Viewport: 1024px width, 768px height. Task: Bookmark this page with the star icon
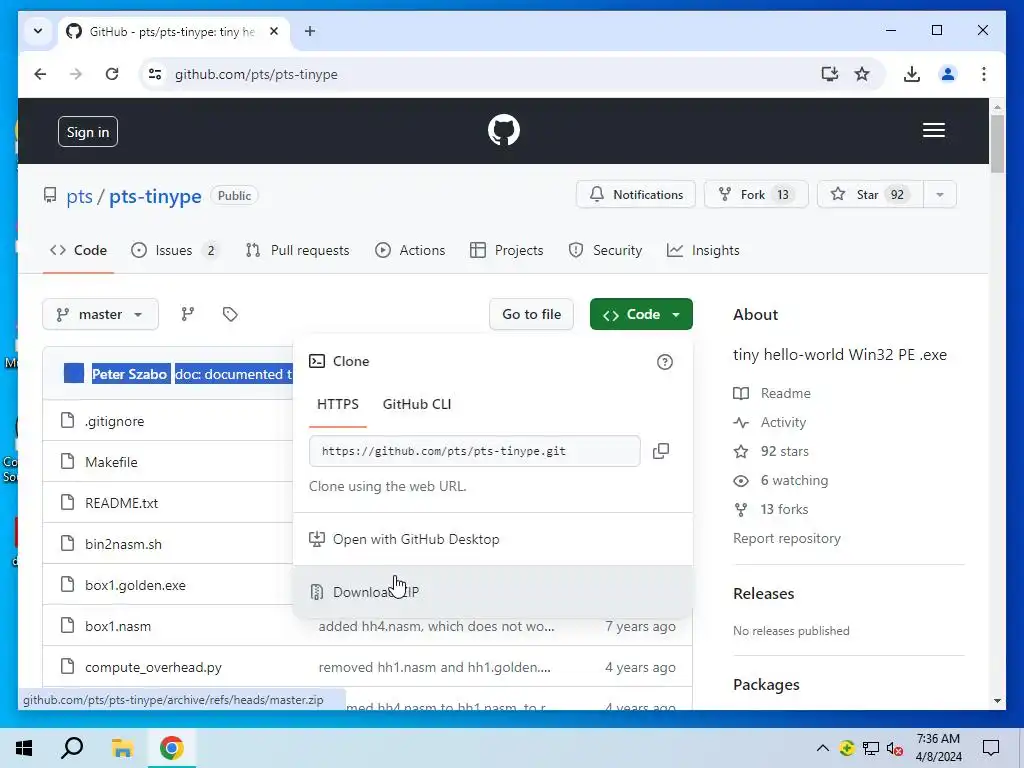[x=862, y=74]
